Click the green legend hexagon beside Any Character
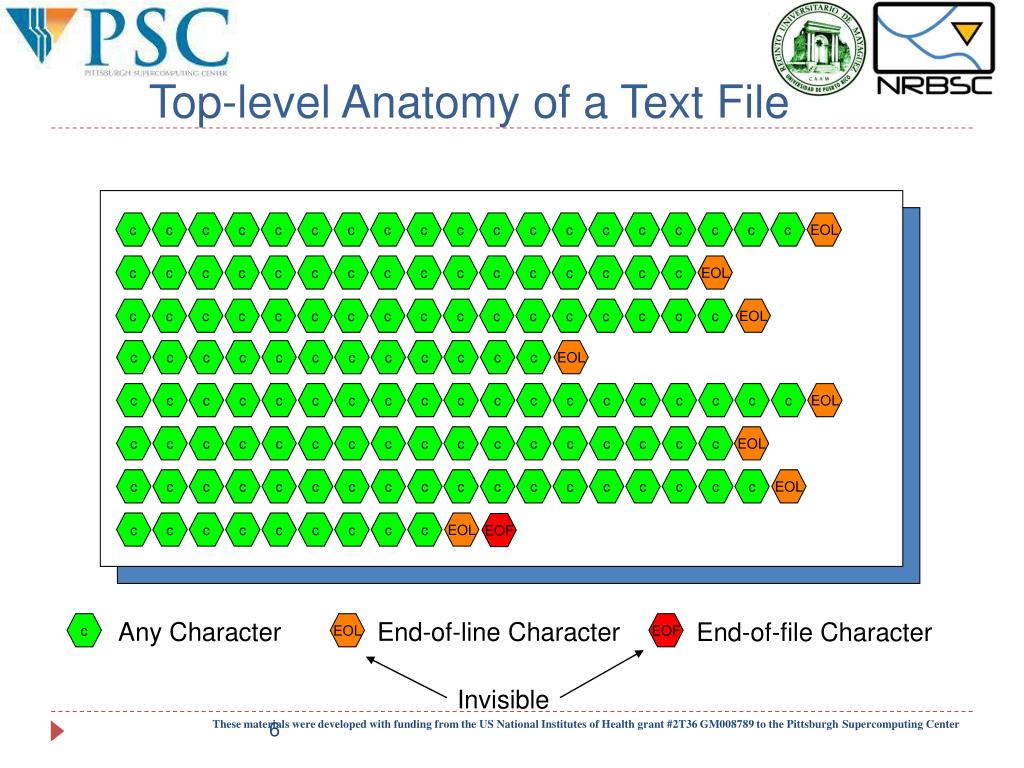This screenshot has height=768, width=1024. [84, 631]
